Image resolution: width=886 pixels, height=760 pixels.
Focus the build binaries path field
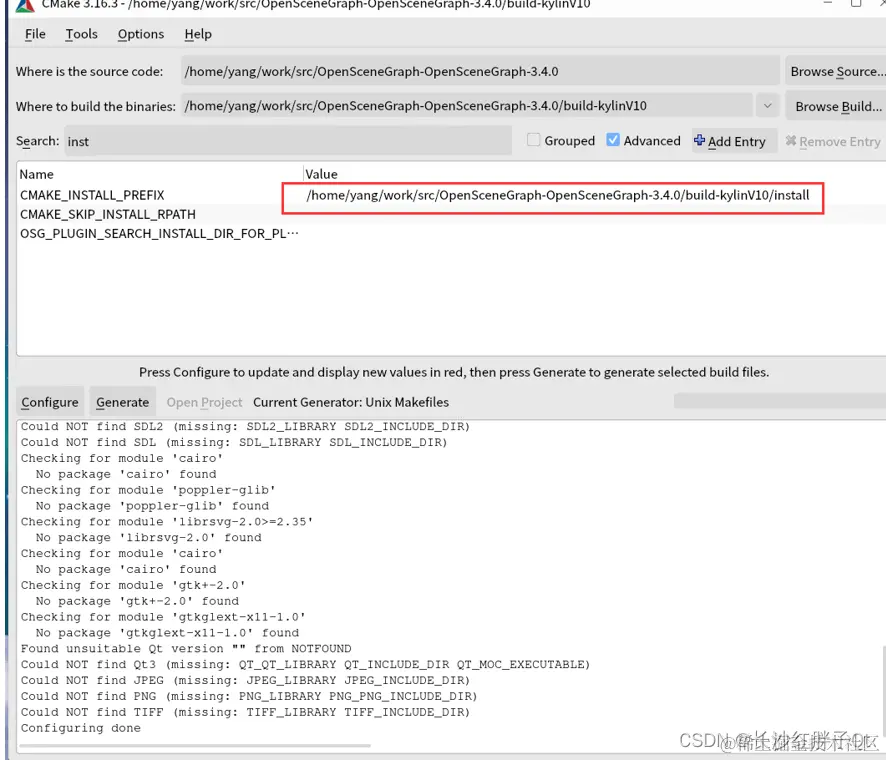(467, 106)
